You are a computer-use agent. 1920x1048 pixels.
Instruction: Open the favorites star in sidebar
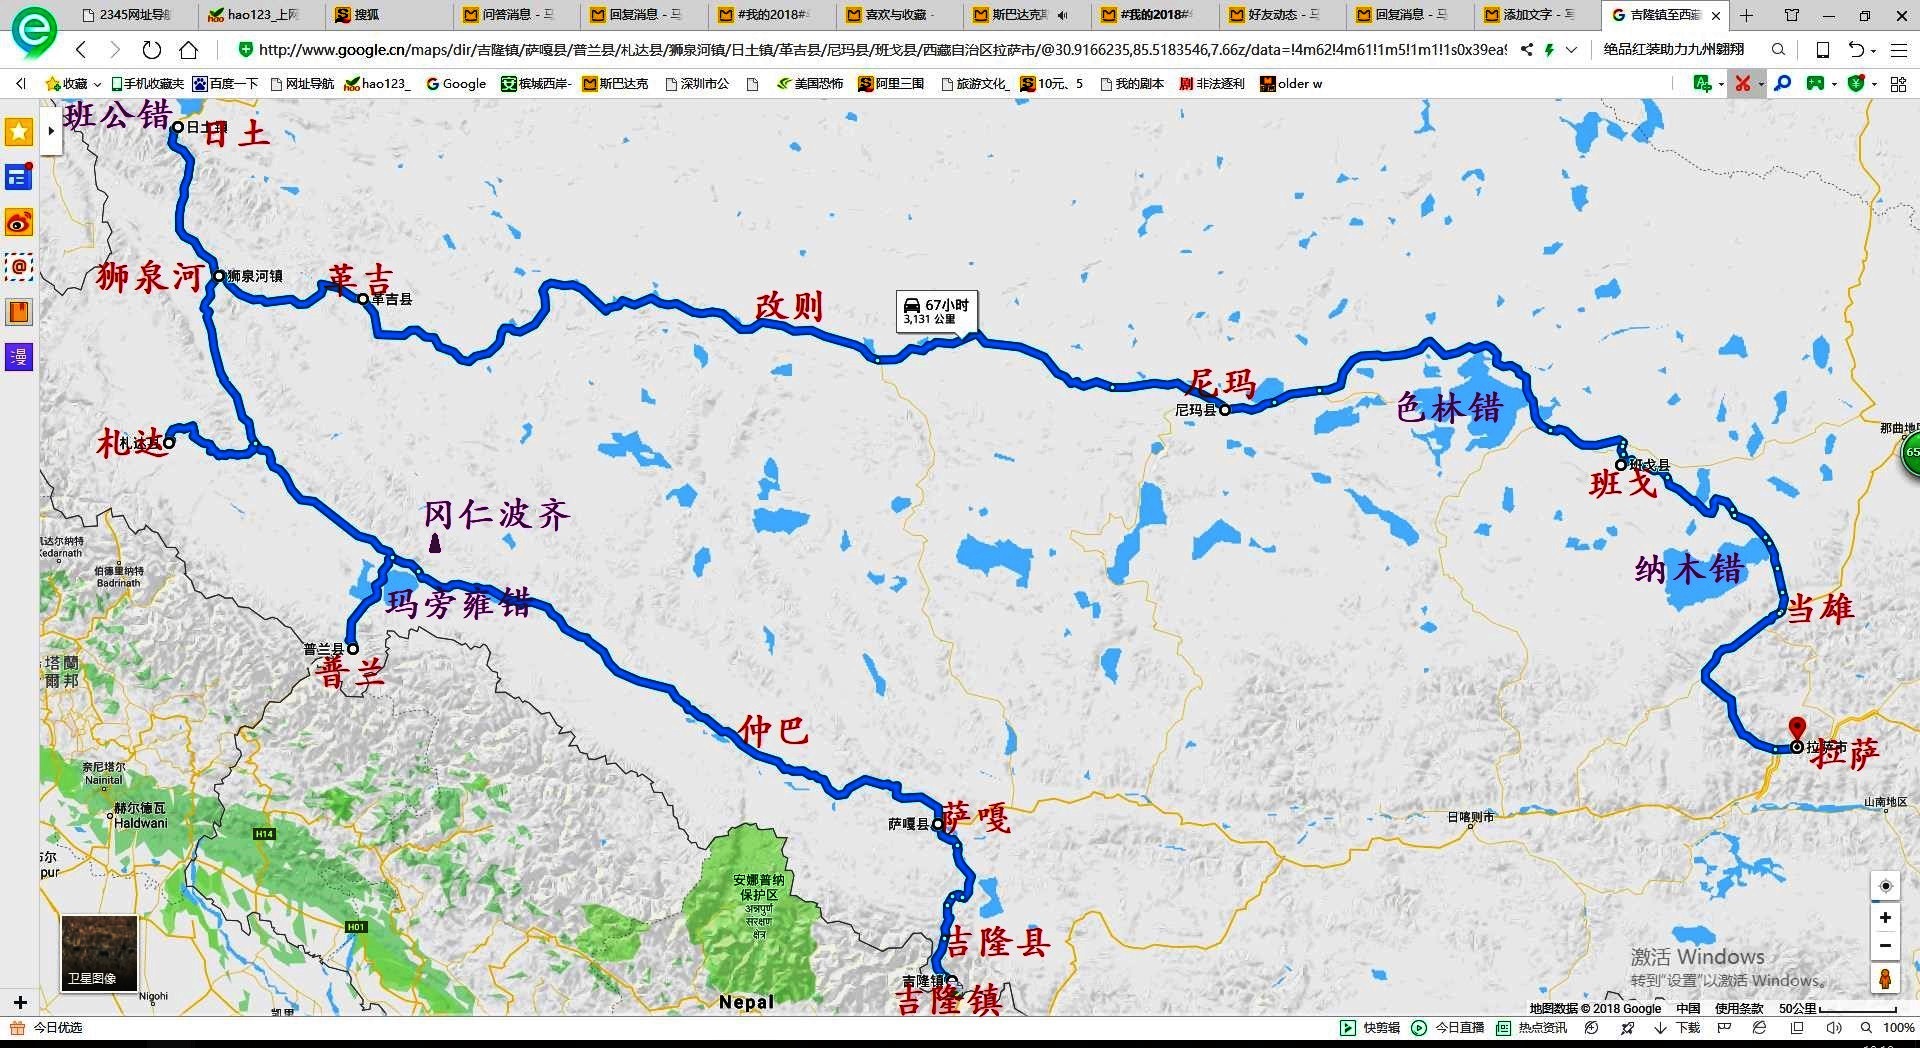[19, 132]
